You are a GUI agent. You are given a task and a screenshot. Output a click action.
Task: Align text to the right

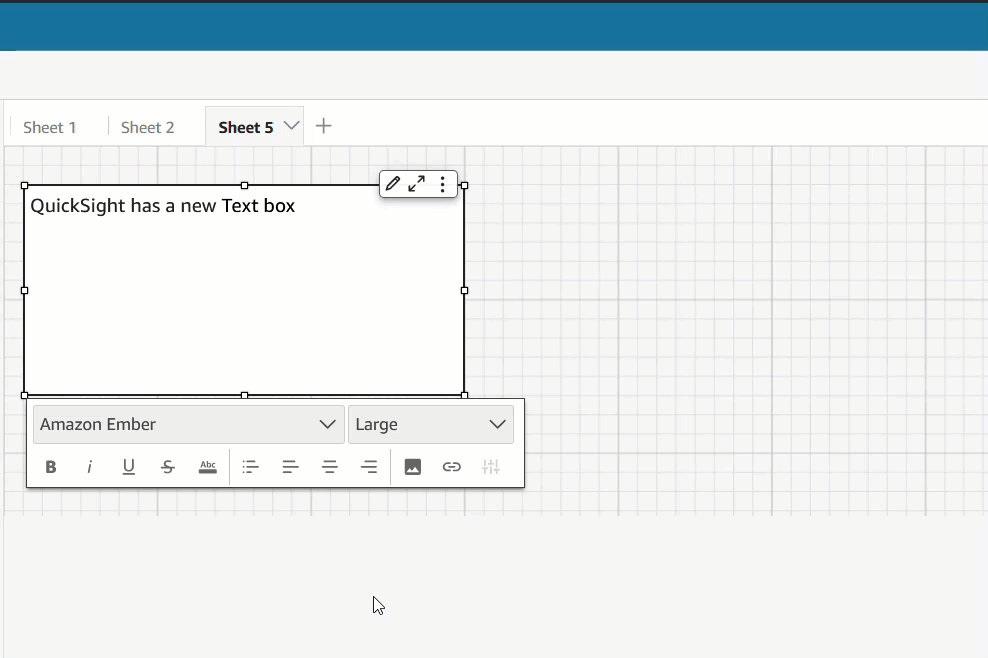[369, 467]
